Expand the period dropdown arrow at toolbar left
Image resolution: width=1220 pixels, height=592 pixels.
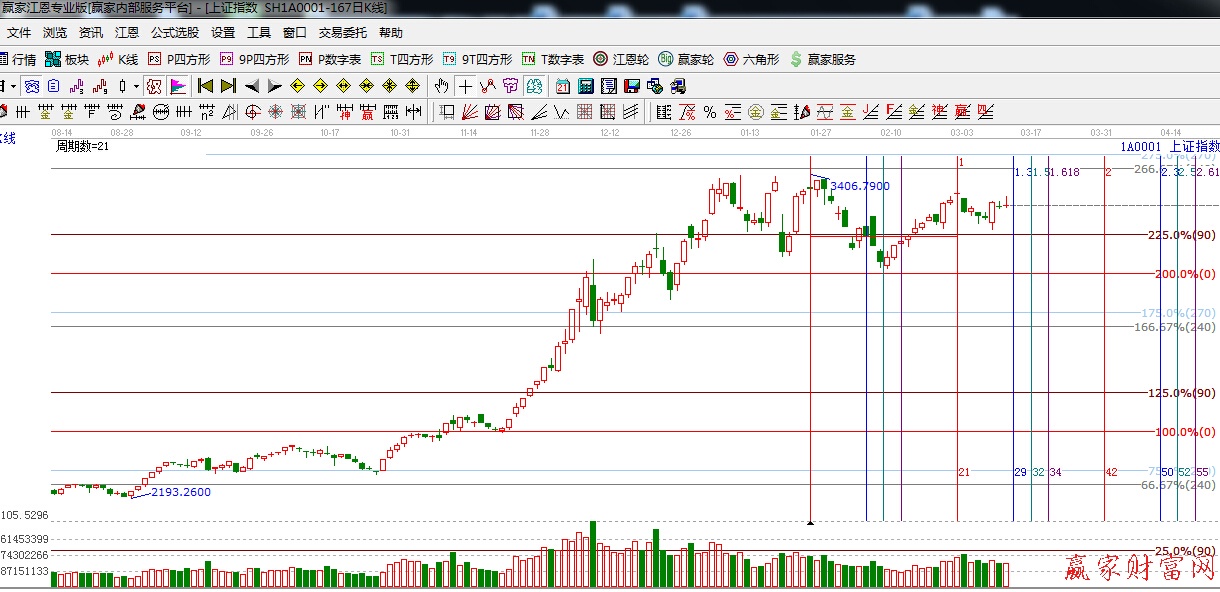[13, 86]
